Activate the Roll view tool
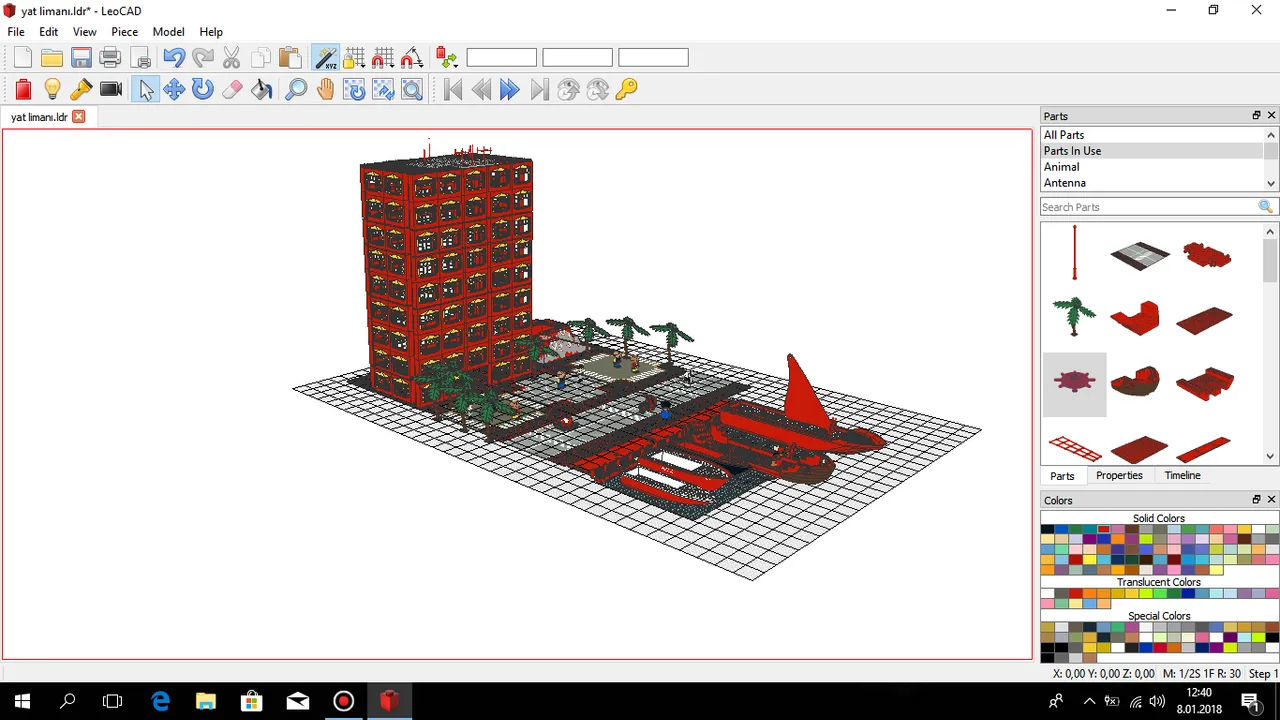Image resolution: width=1280 pixels, height=720 pixels. point(383,89)
